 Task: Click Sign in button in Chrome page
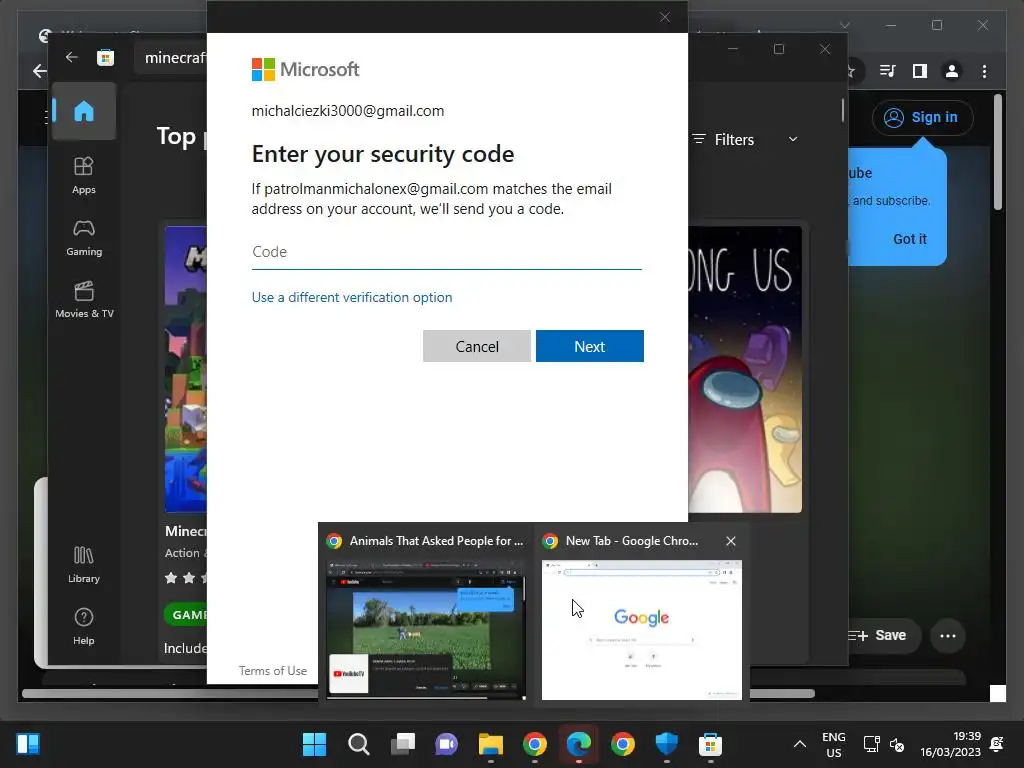(x=922, y=118)
